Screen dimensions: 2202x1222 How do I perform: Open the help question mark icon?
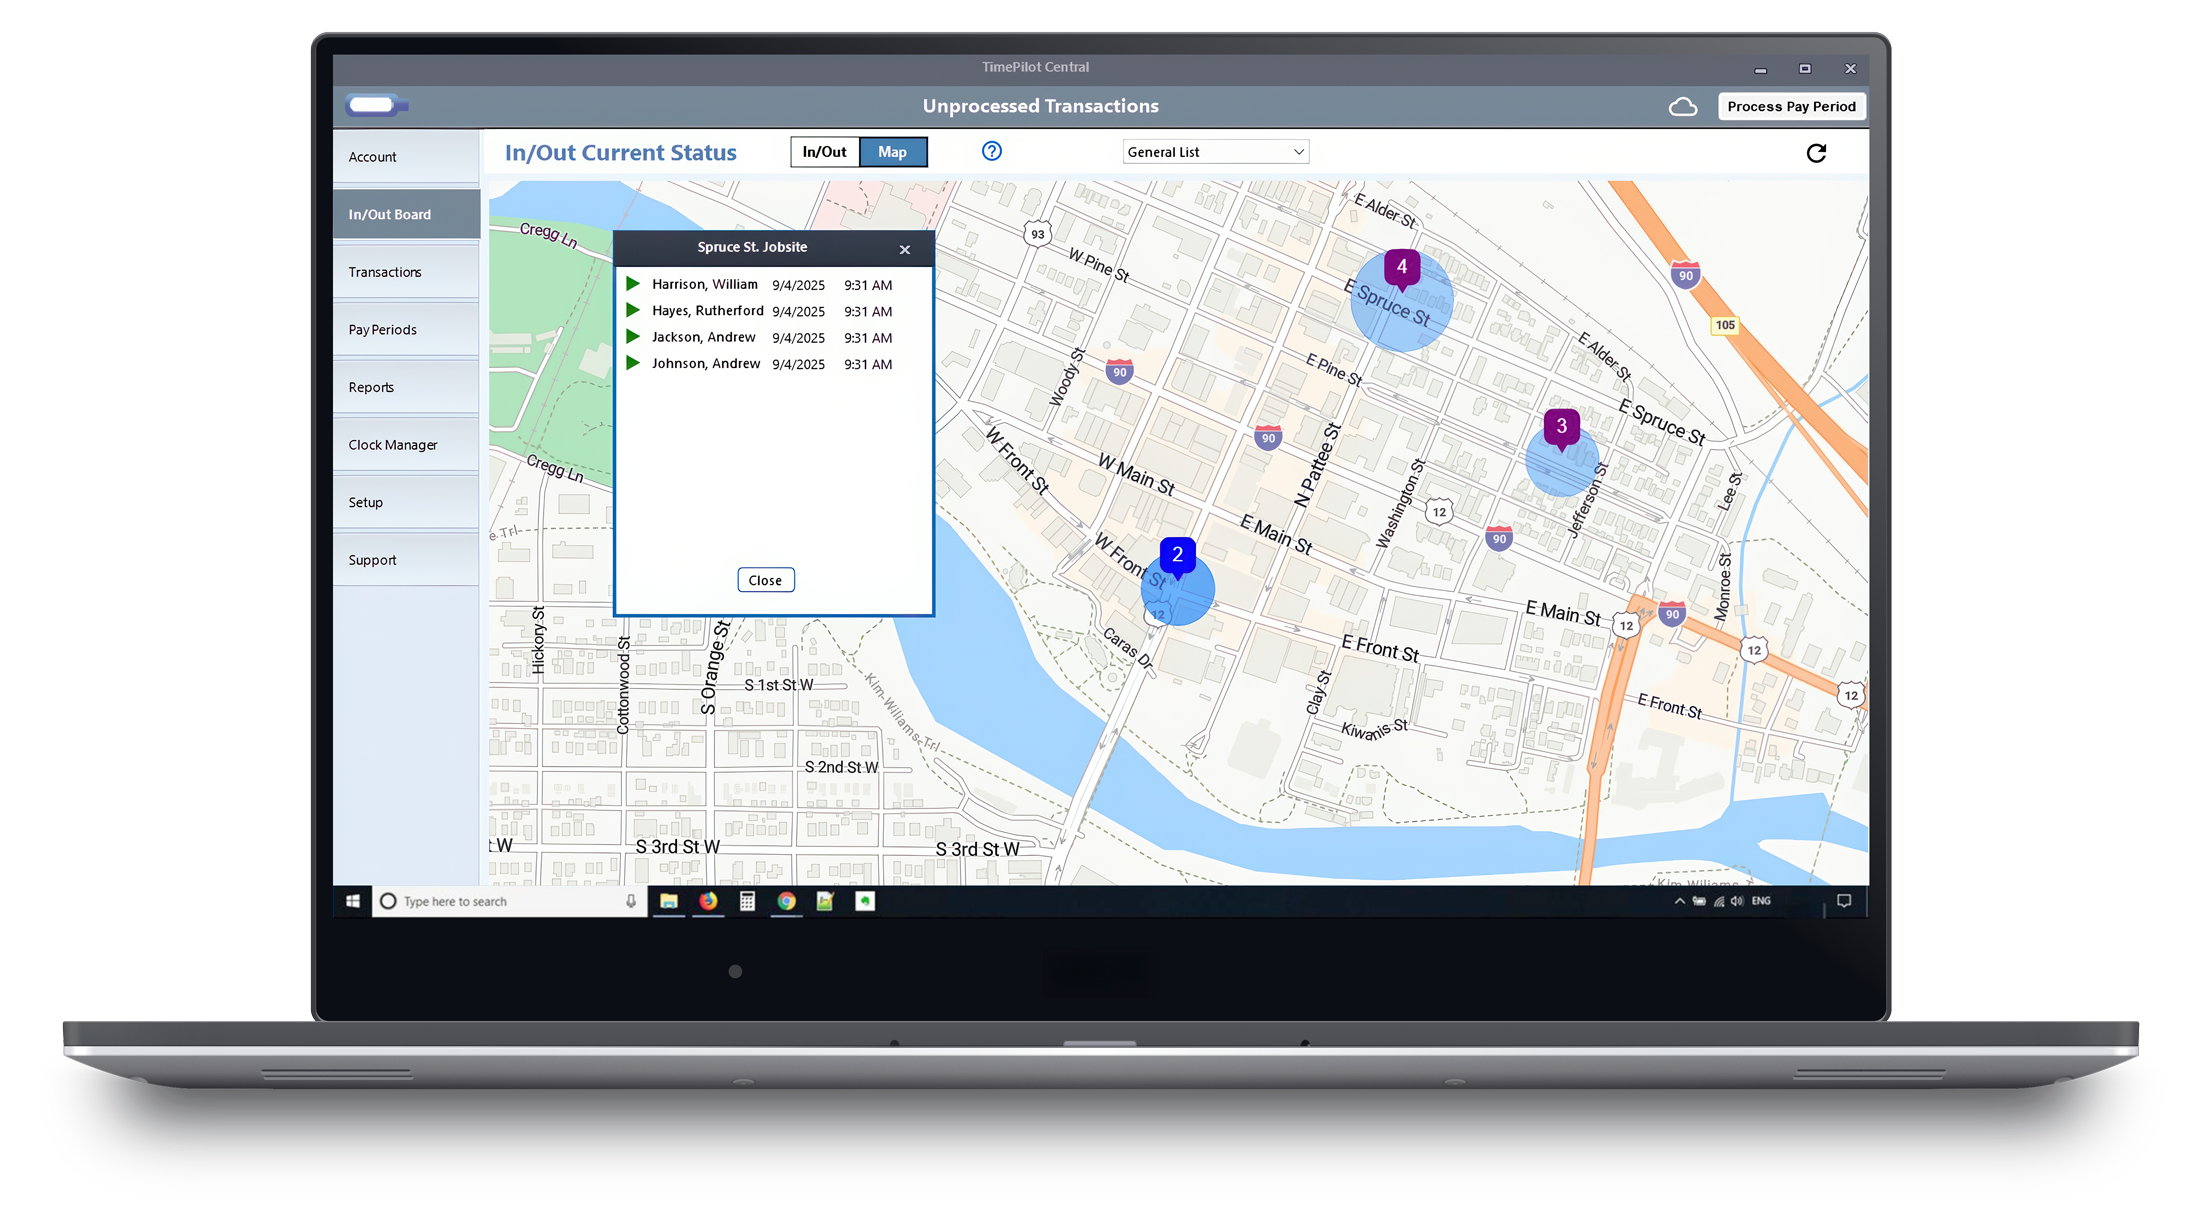[991, 151]
